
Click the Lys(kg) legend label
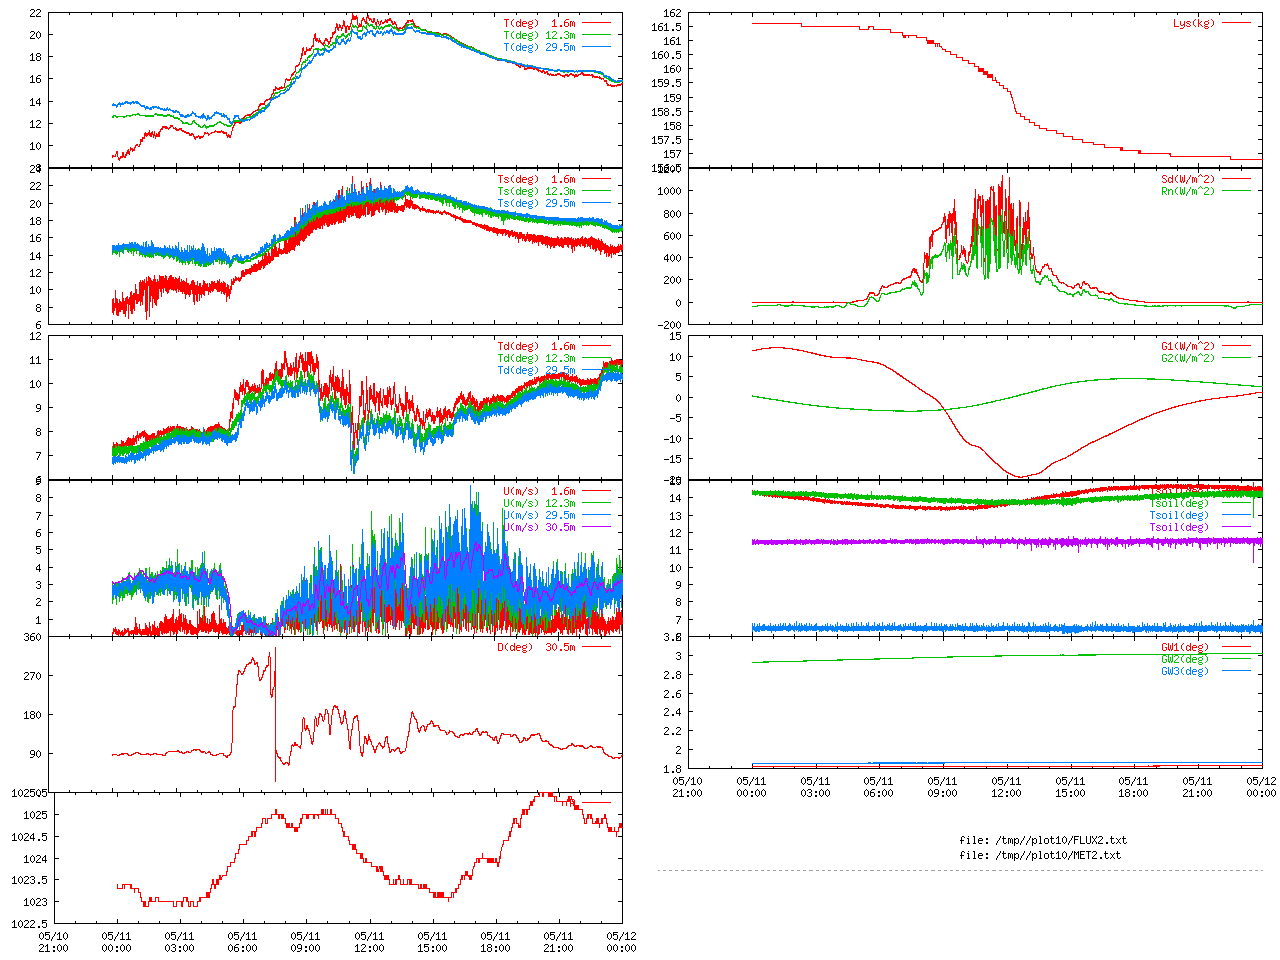pos(1194,23)
